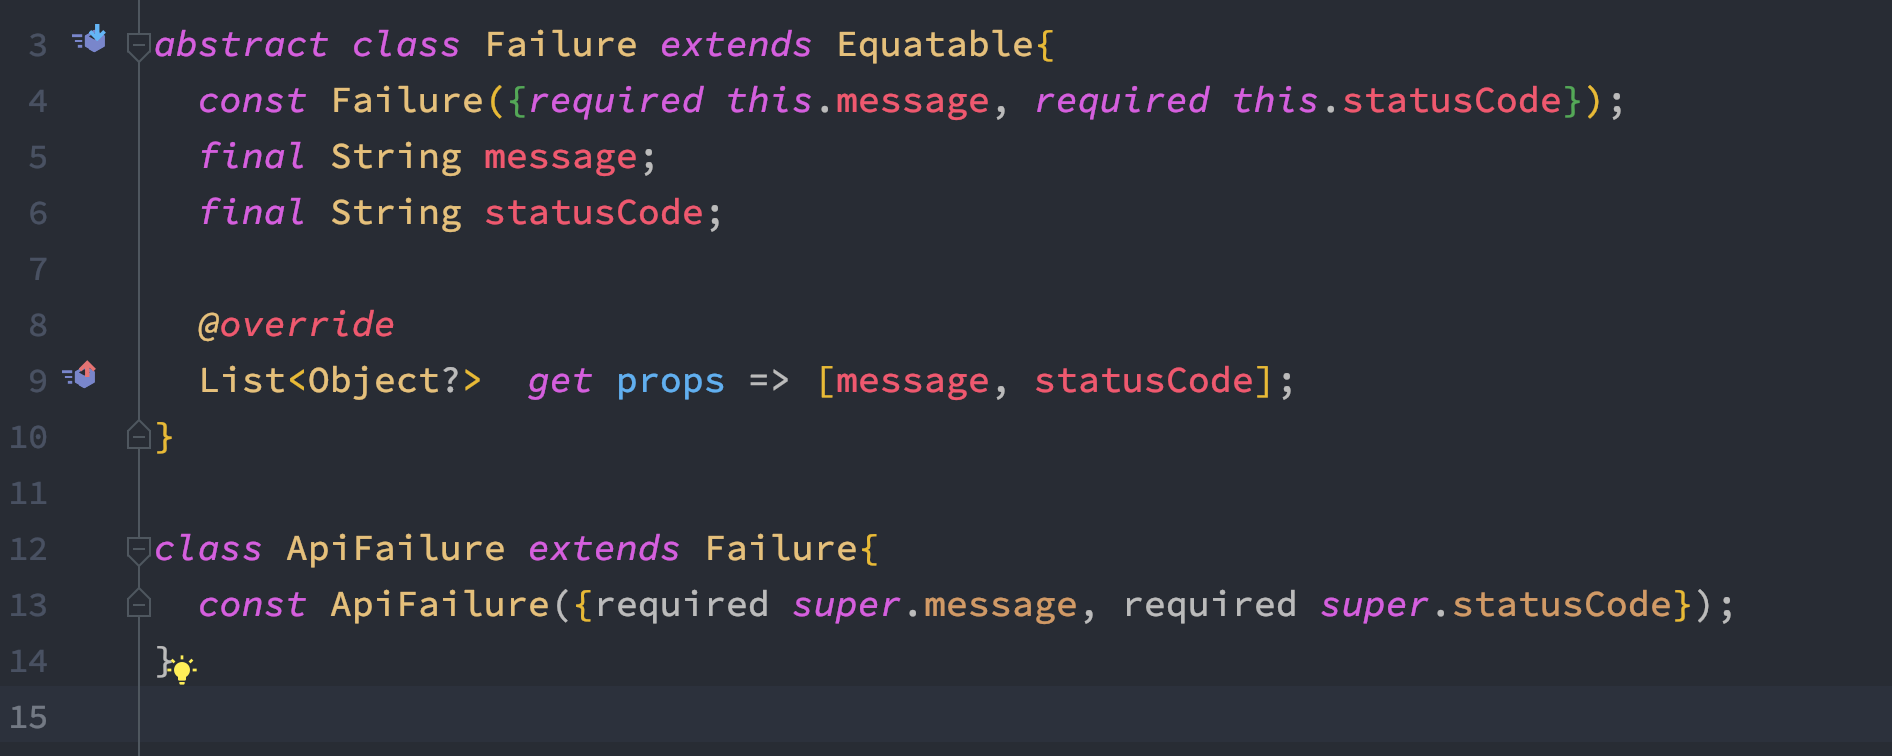Toggle the fold marker on line 13
This screenshot has height=756, width=1892.
tap(138, 603)
